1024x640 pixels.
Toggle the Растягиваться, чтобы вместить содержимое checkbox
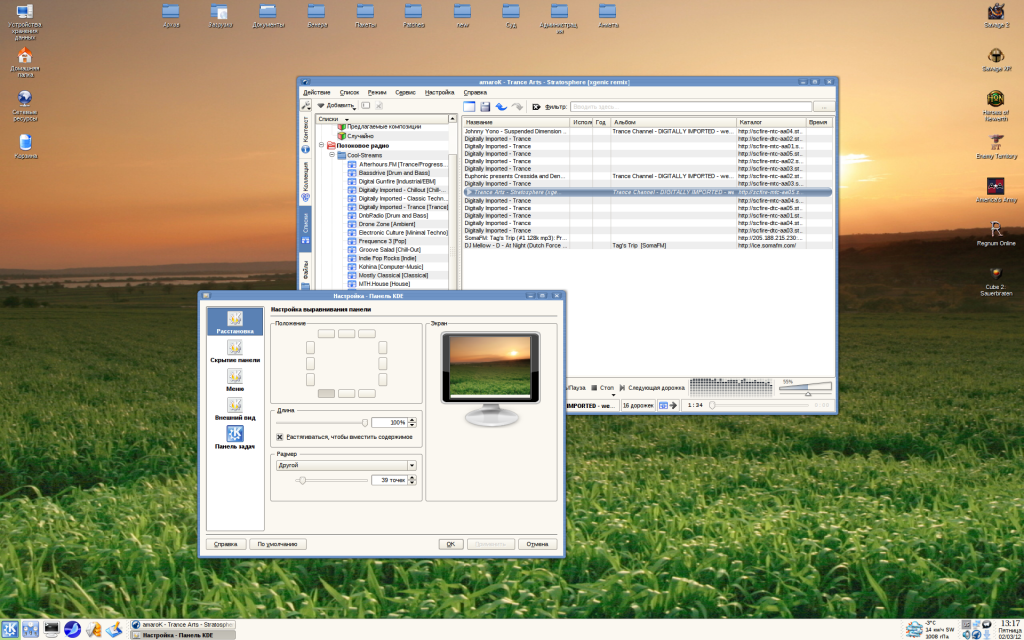(x=280, y=437)
